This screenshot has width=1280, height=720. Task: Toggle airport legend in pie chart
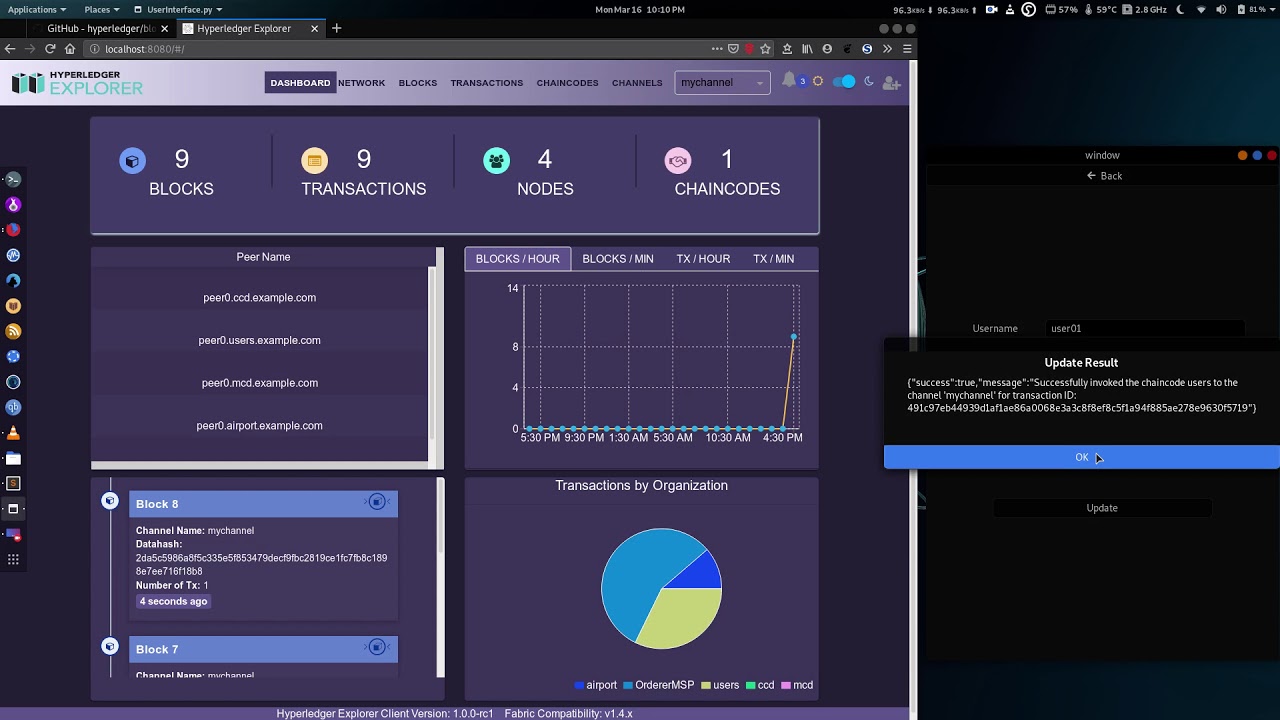click(x=596, y=685)
